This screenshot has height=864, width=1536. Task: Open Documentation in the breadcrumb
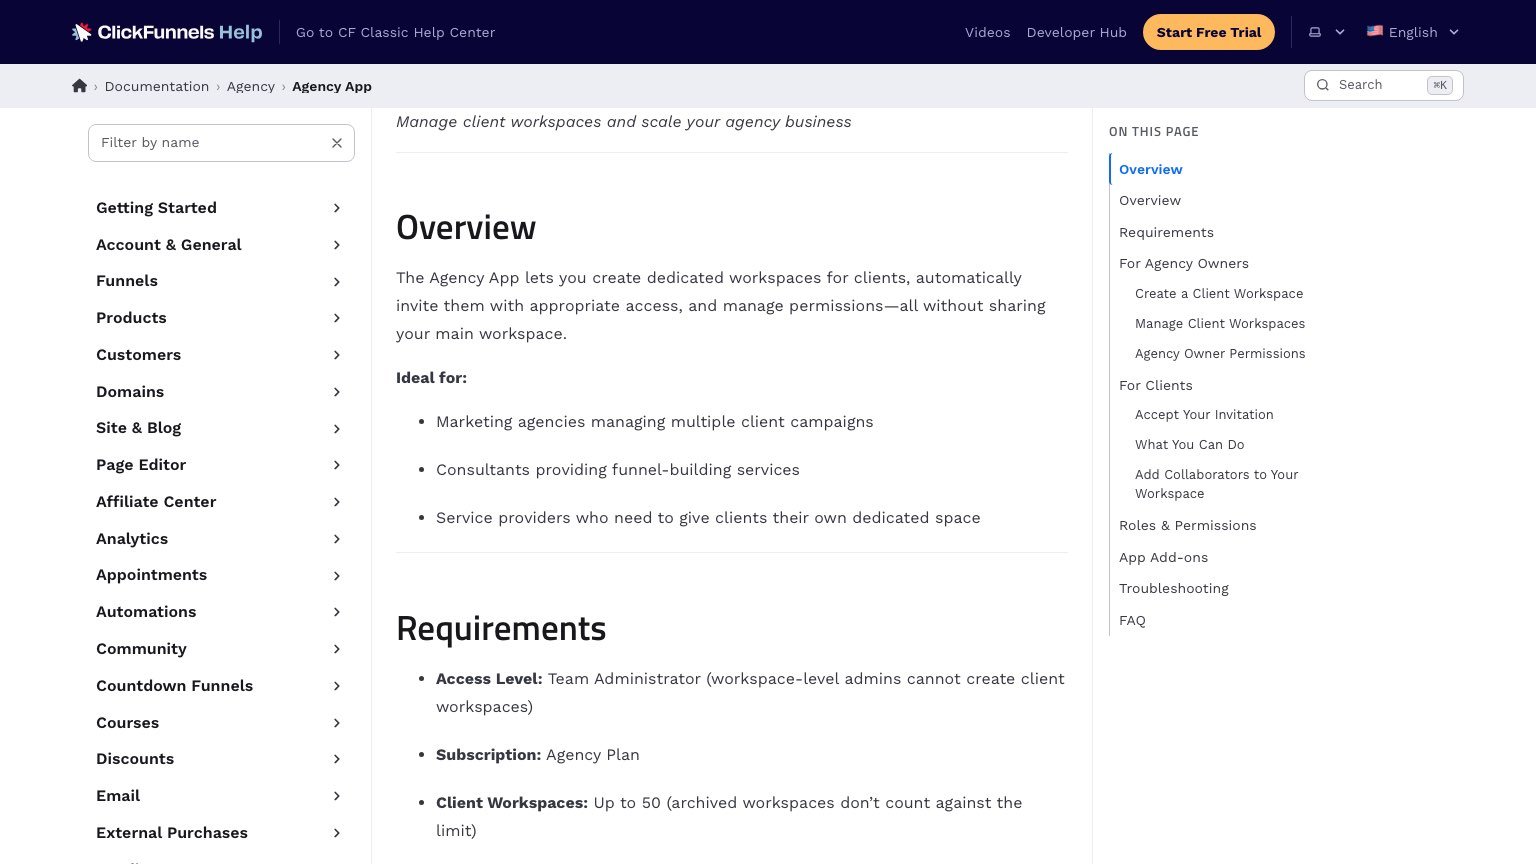pos(157,86)
